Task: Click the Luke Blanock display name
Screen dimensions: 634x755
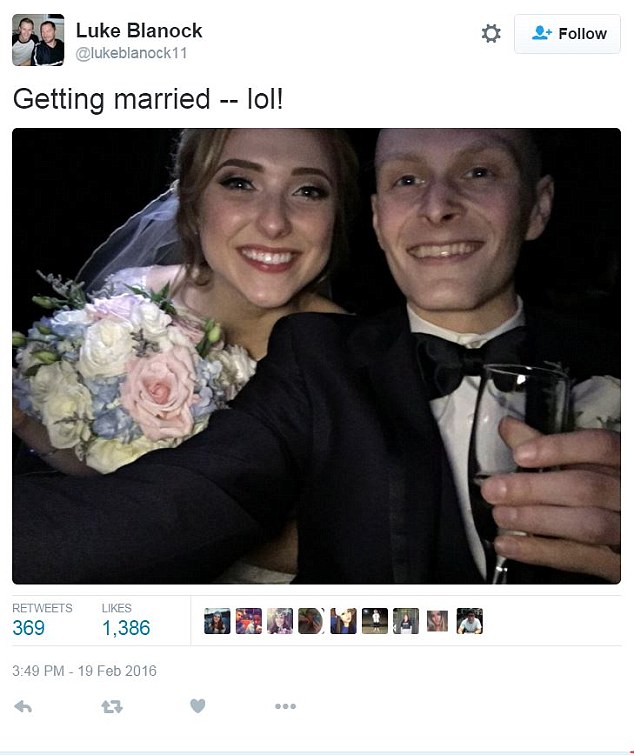Action: click(x=139, y=31)
